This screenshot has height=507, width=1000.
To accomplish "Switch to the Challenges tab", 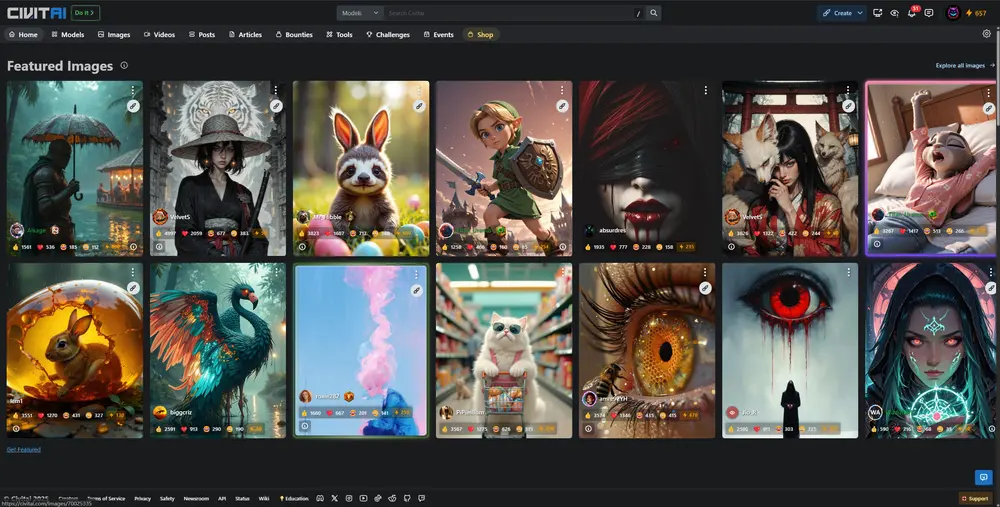I will coord(388,34).
